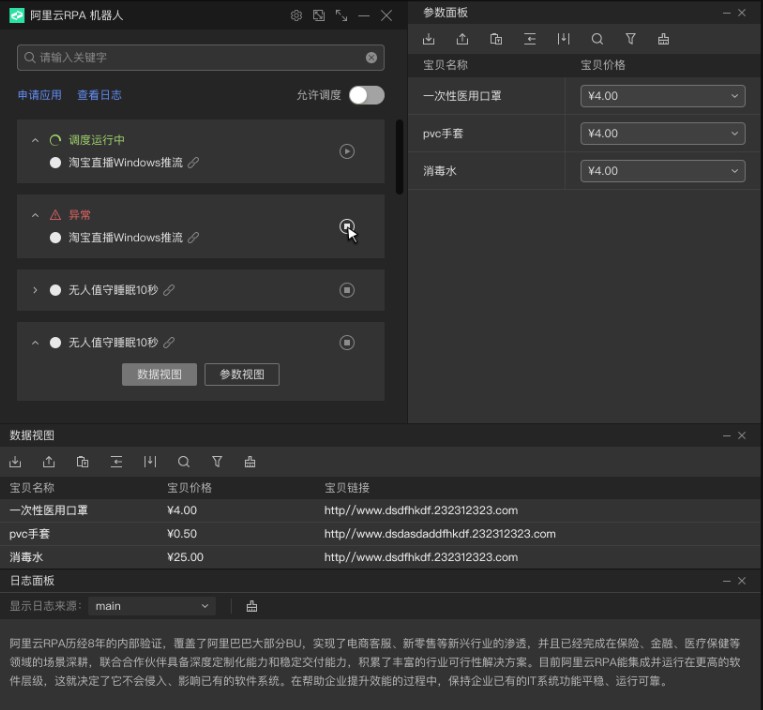Toggle the 允许调度 switch
The height and width of the screenshot is (710, 763).
pos(366,95)
